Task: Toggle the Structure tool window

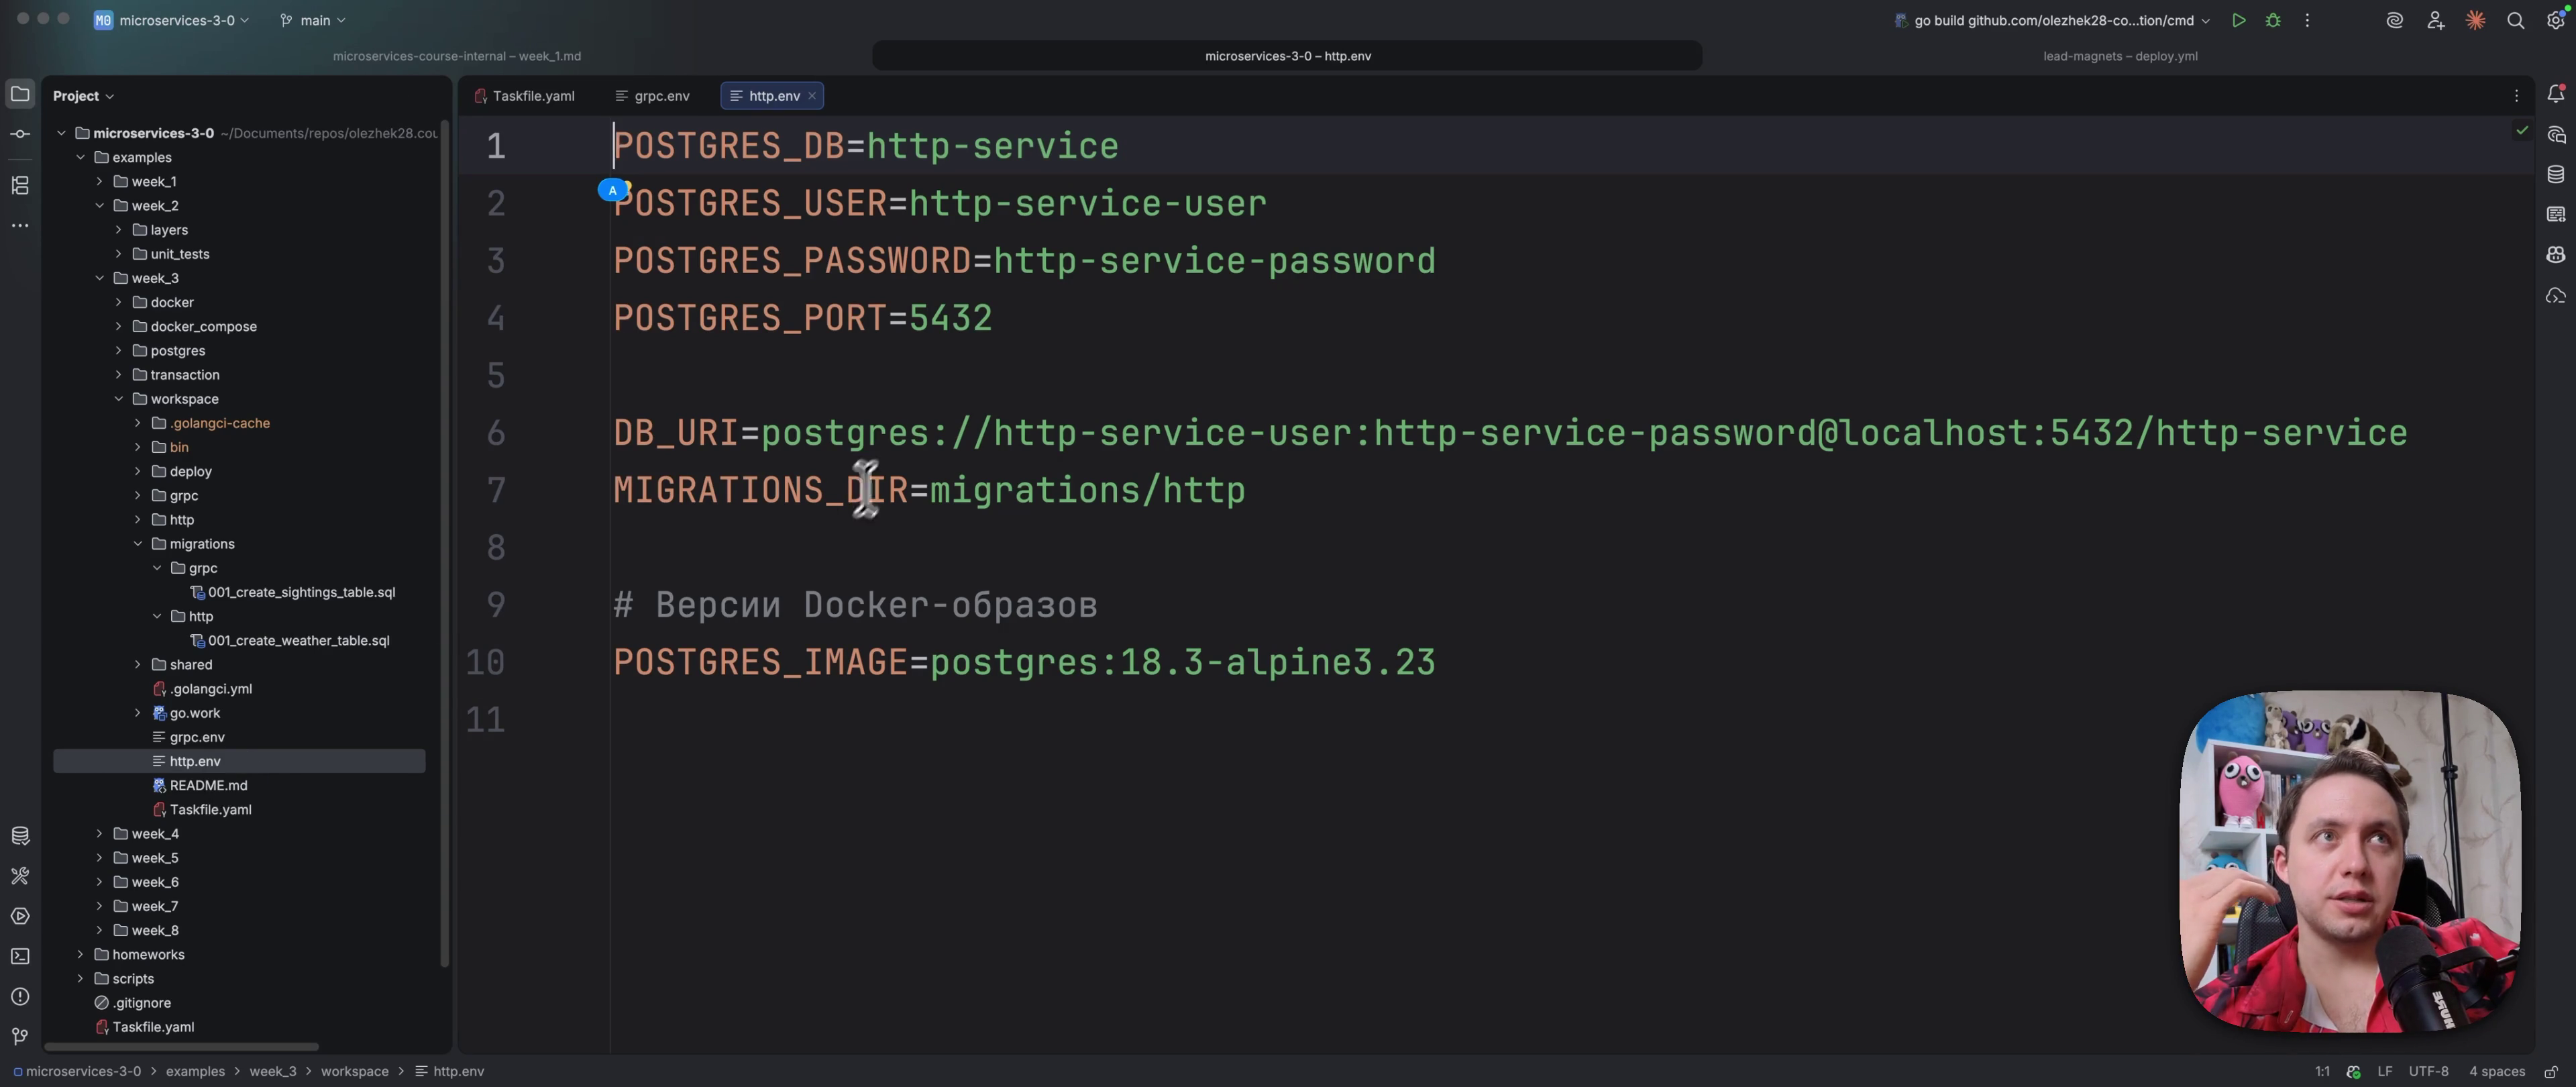Action: (20, 185)
